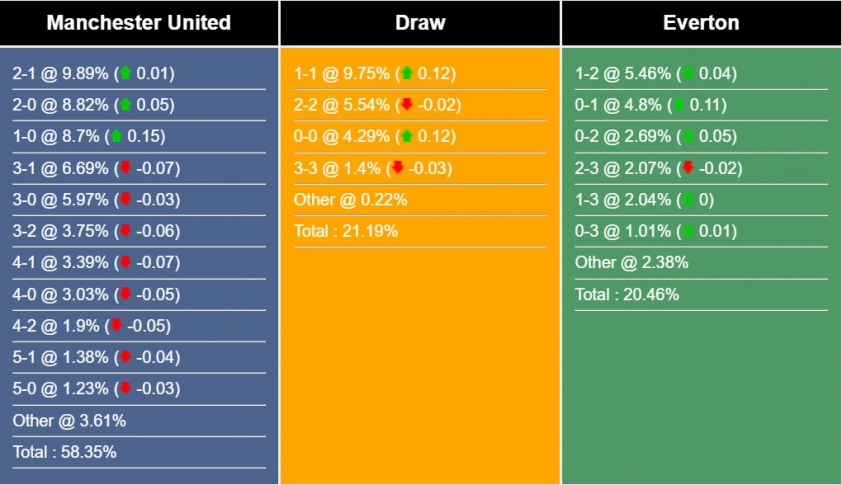Click green arrow beside 0-3 Everton row
The height and width of the screenshot is (485, 842).
click(688, 232)
